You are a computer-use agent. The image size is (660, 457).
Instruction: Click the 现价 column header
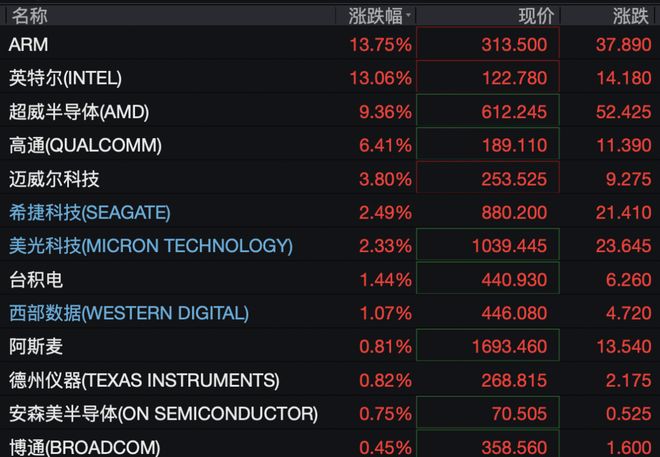coord(536,16)
